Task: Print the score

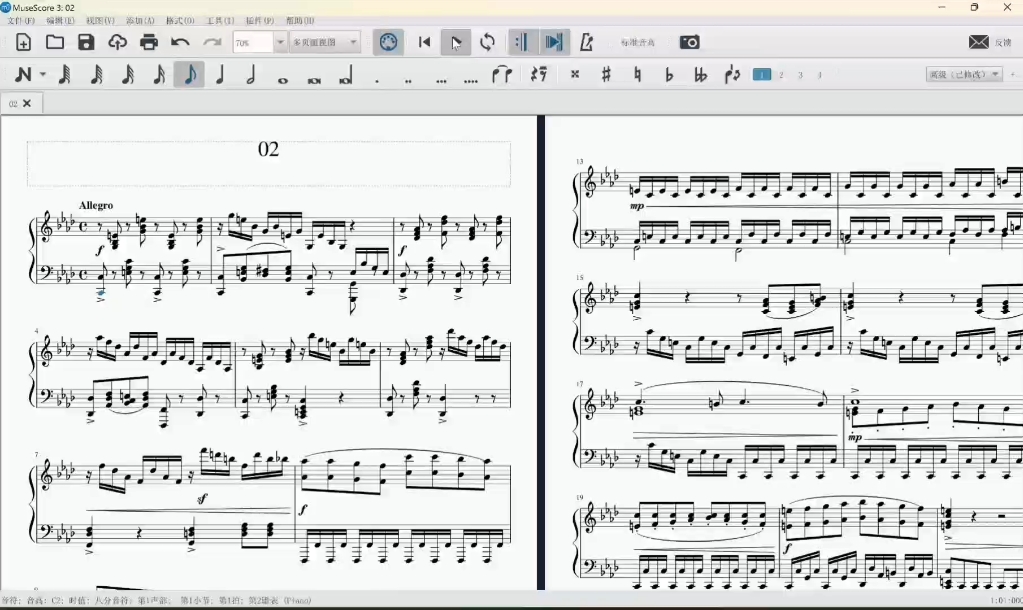Action: (x=149, y=42)
